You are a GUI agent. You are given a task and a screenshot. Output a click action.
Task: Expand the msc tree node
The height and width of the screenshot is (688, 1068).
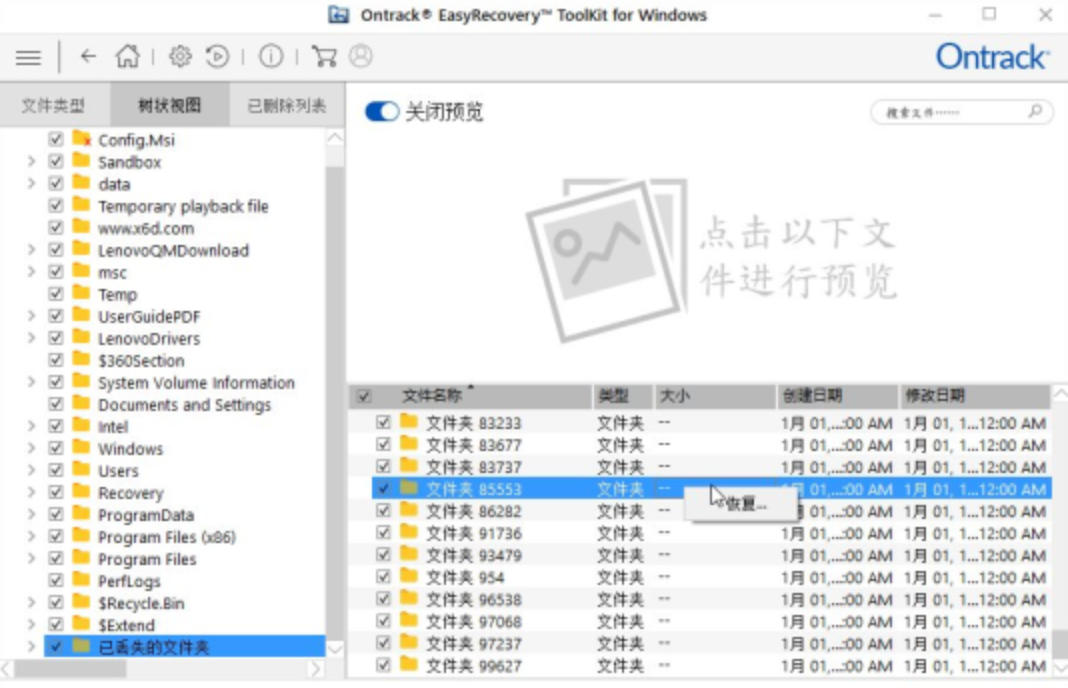31,272
